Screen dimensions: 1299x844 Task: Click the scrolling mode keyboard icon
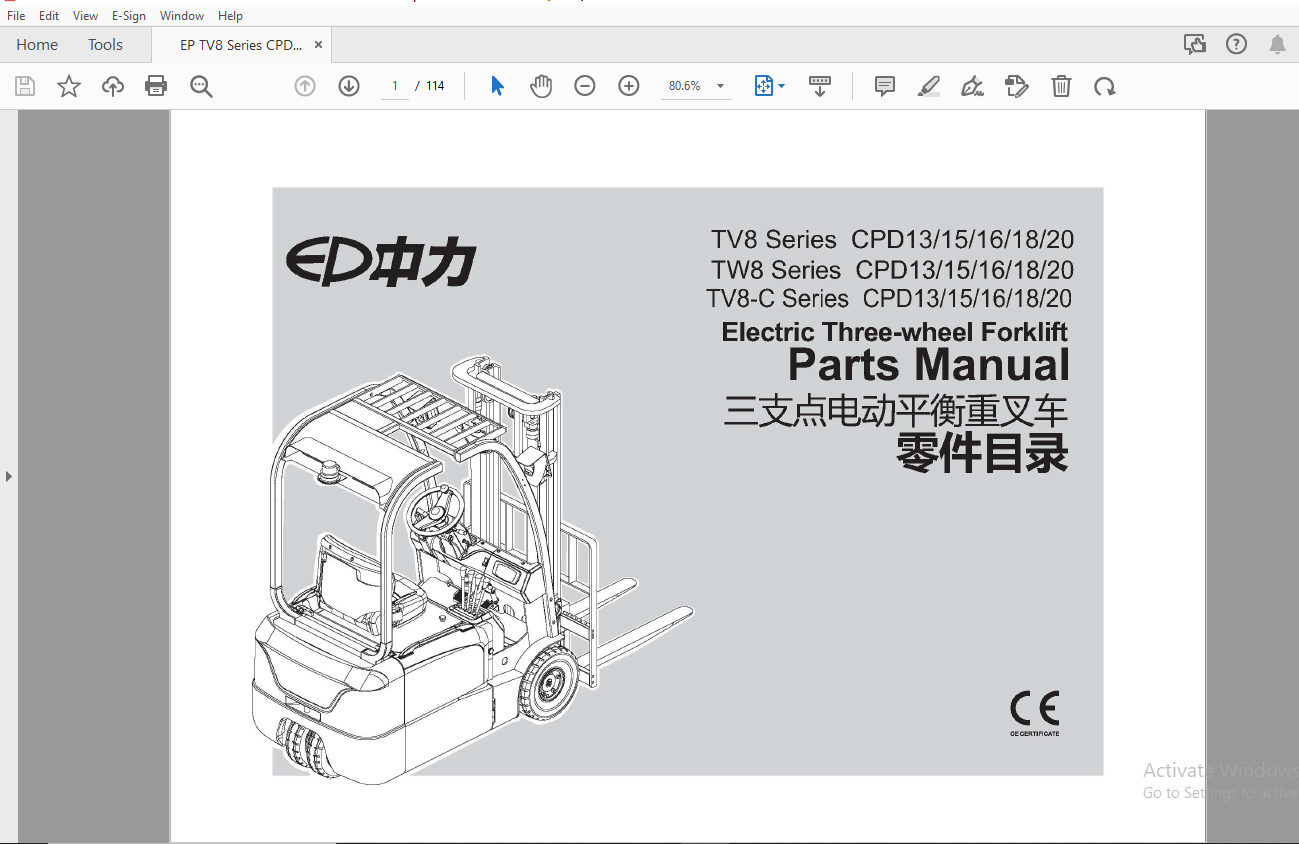820,86
